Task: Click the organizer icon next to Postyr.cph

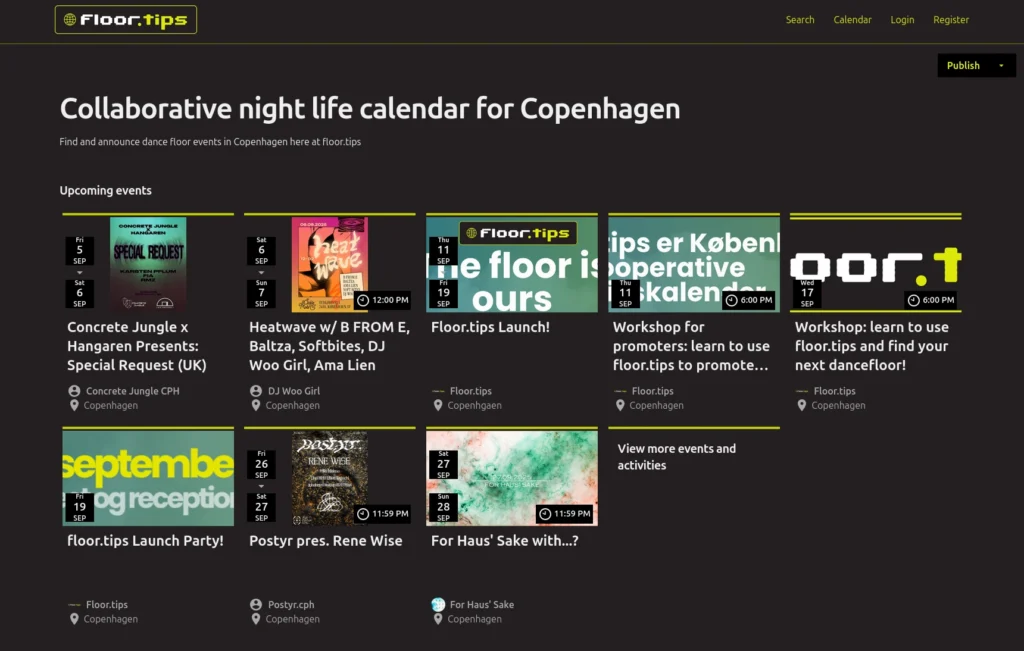Action: coord(256,604)
